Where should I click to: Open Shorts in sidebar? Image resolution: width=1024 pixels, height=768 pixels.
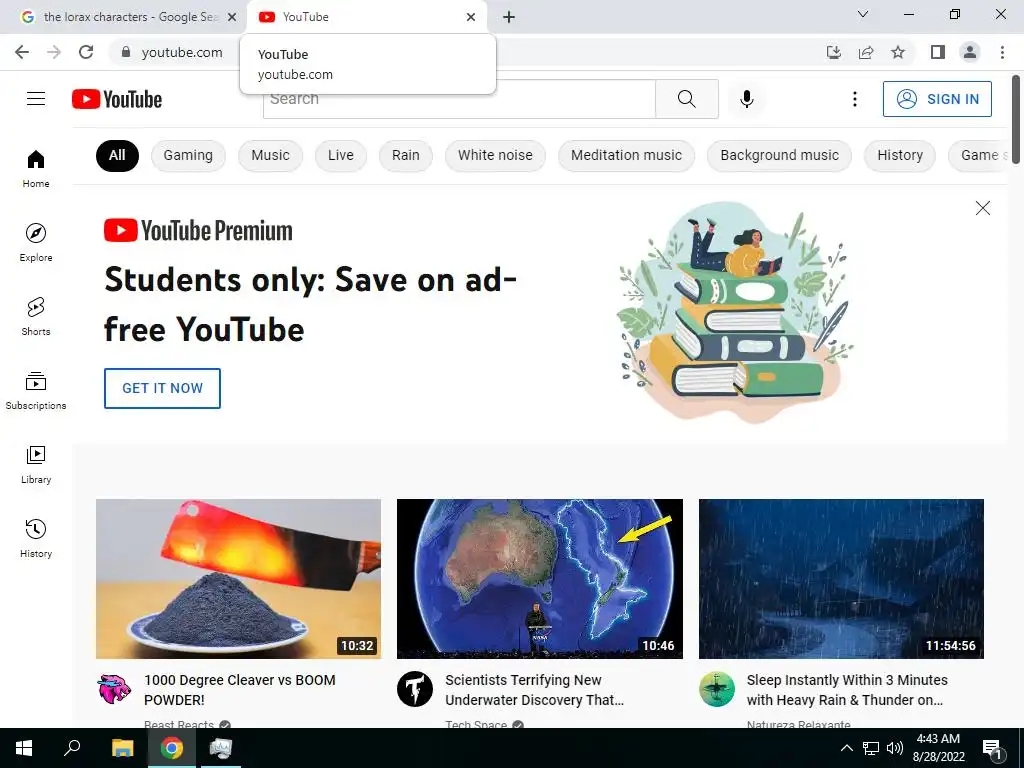[x=36, y=316]
